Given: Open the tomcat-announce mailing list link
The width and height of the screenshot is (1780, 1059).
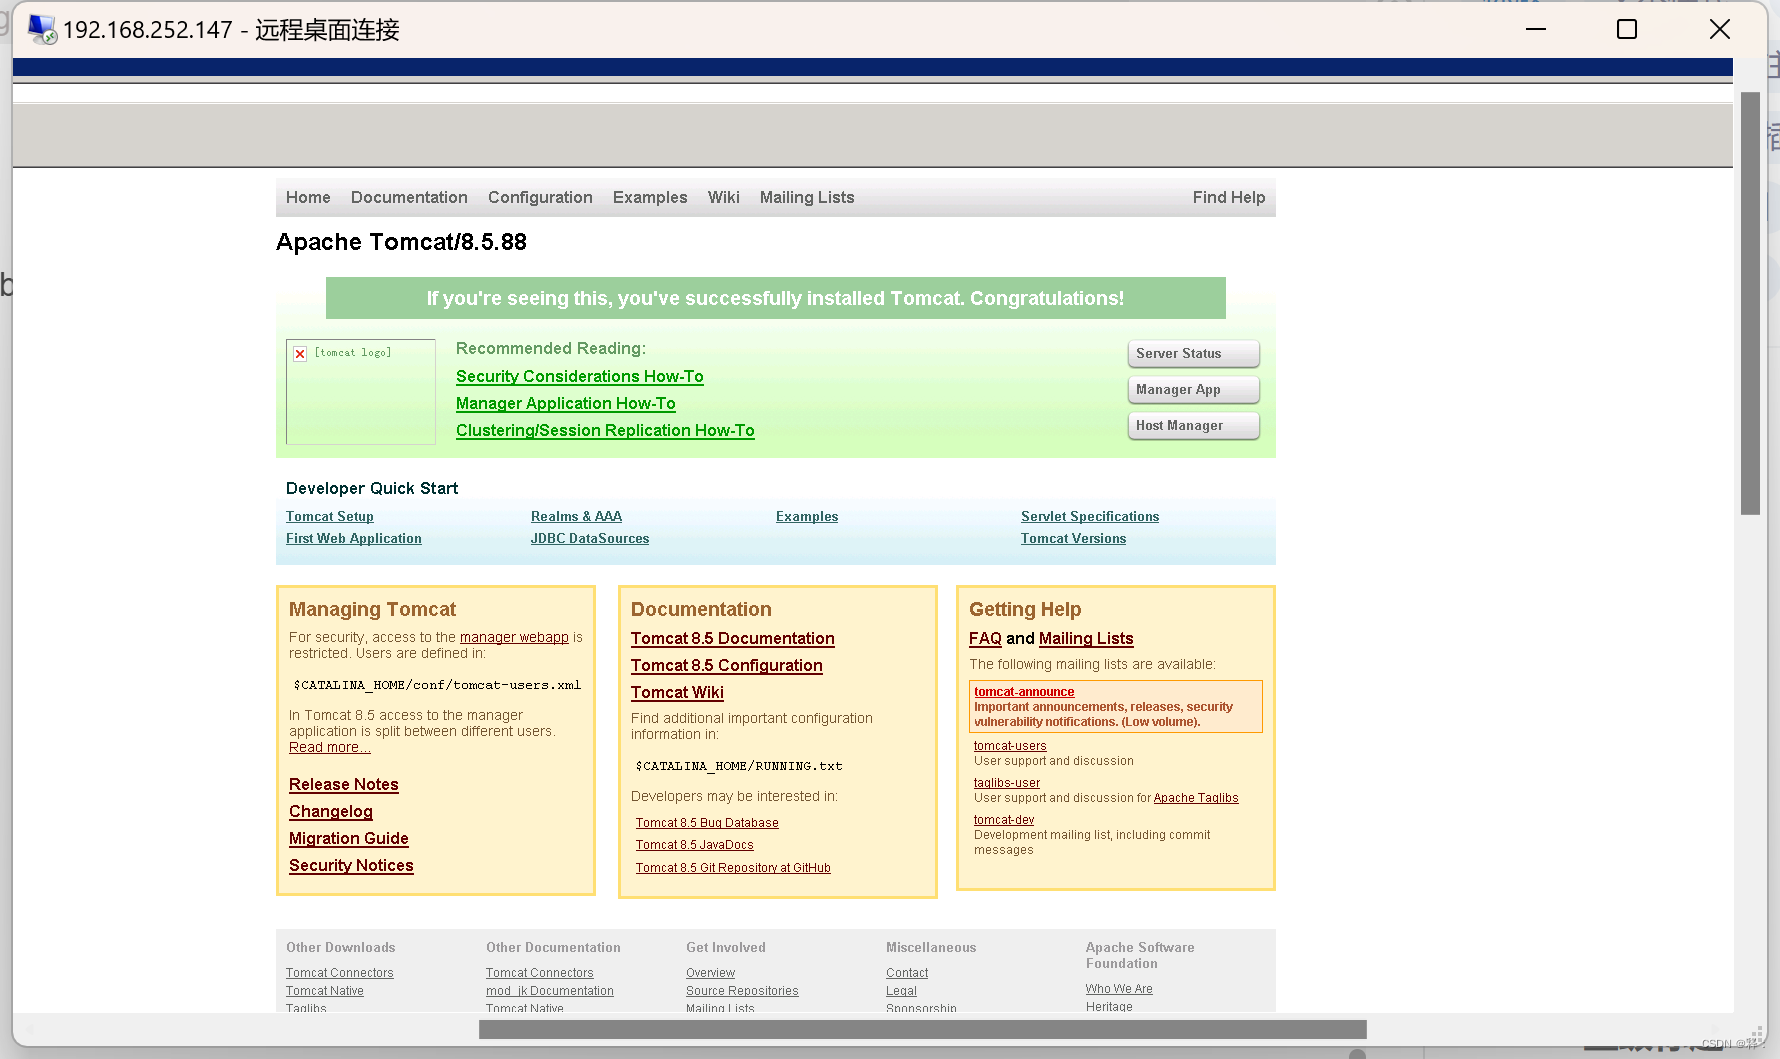Looking at the screenshot, I should pos(1024,691).
